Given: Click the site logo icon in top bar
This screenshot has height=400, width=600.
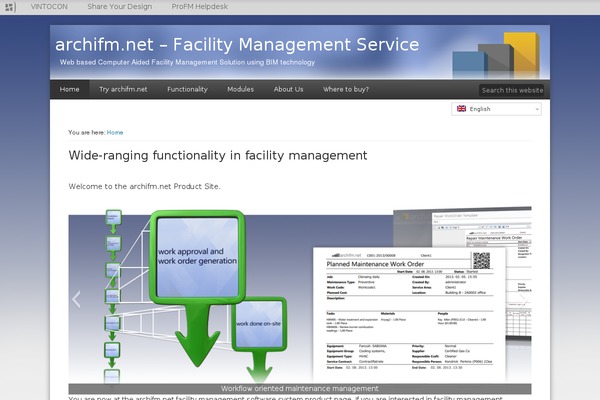Looking at the screenshot, I should click(10, 7).
